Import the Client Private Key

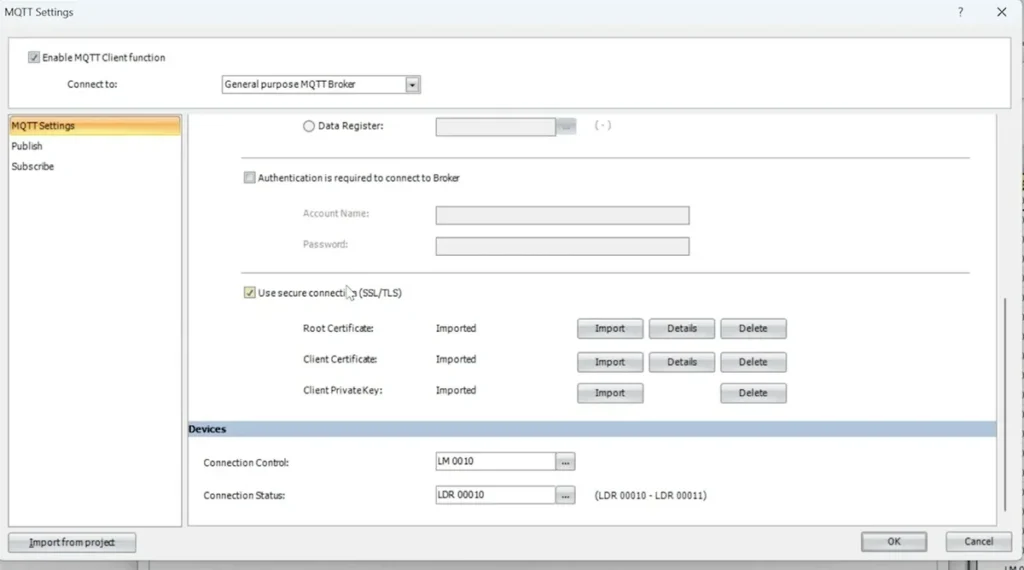click(610, 393)
